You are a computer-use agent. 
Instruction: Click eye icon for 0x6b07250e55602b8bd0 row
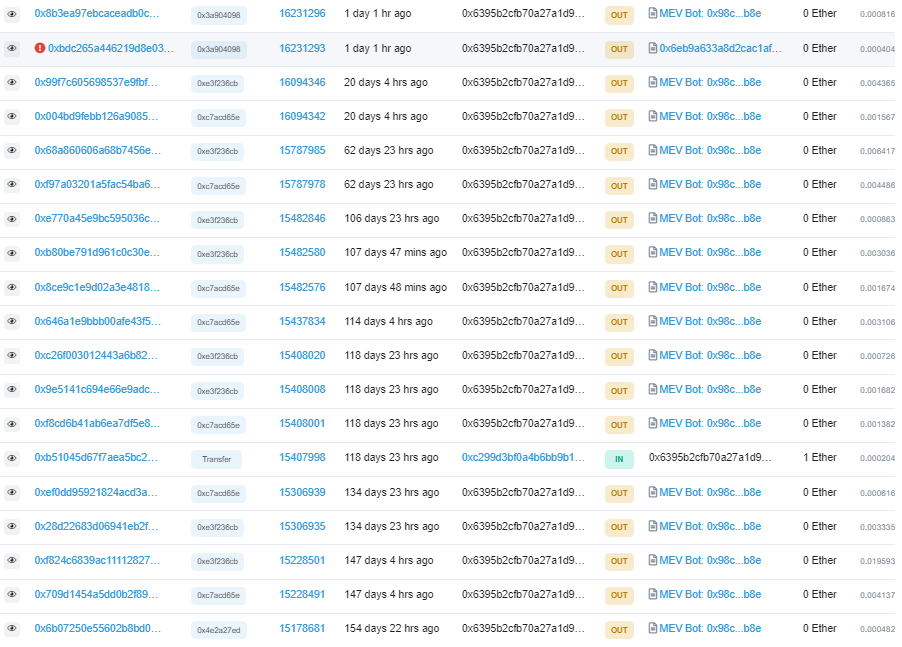point(12,629)
